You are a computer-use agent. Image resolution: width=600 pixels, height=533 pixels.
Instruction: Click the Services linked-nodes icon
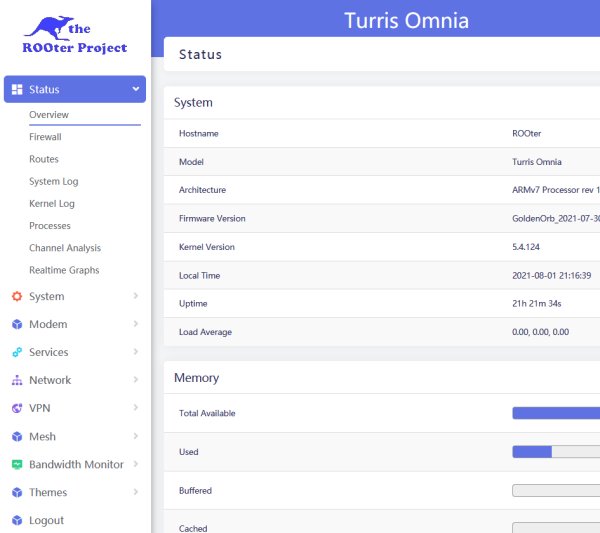pyautogui.click(x=17, y=352)
